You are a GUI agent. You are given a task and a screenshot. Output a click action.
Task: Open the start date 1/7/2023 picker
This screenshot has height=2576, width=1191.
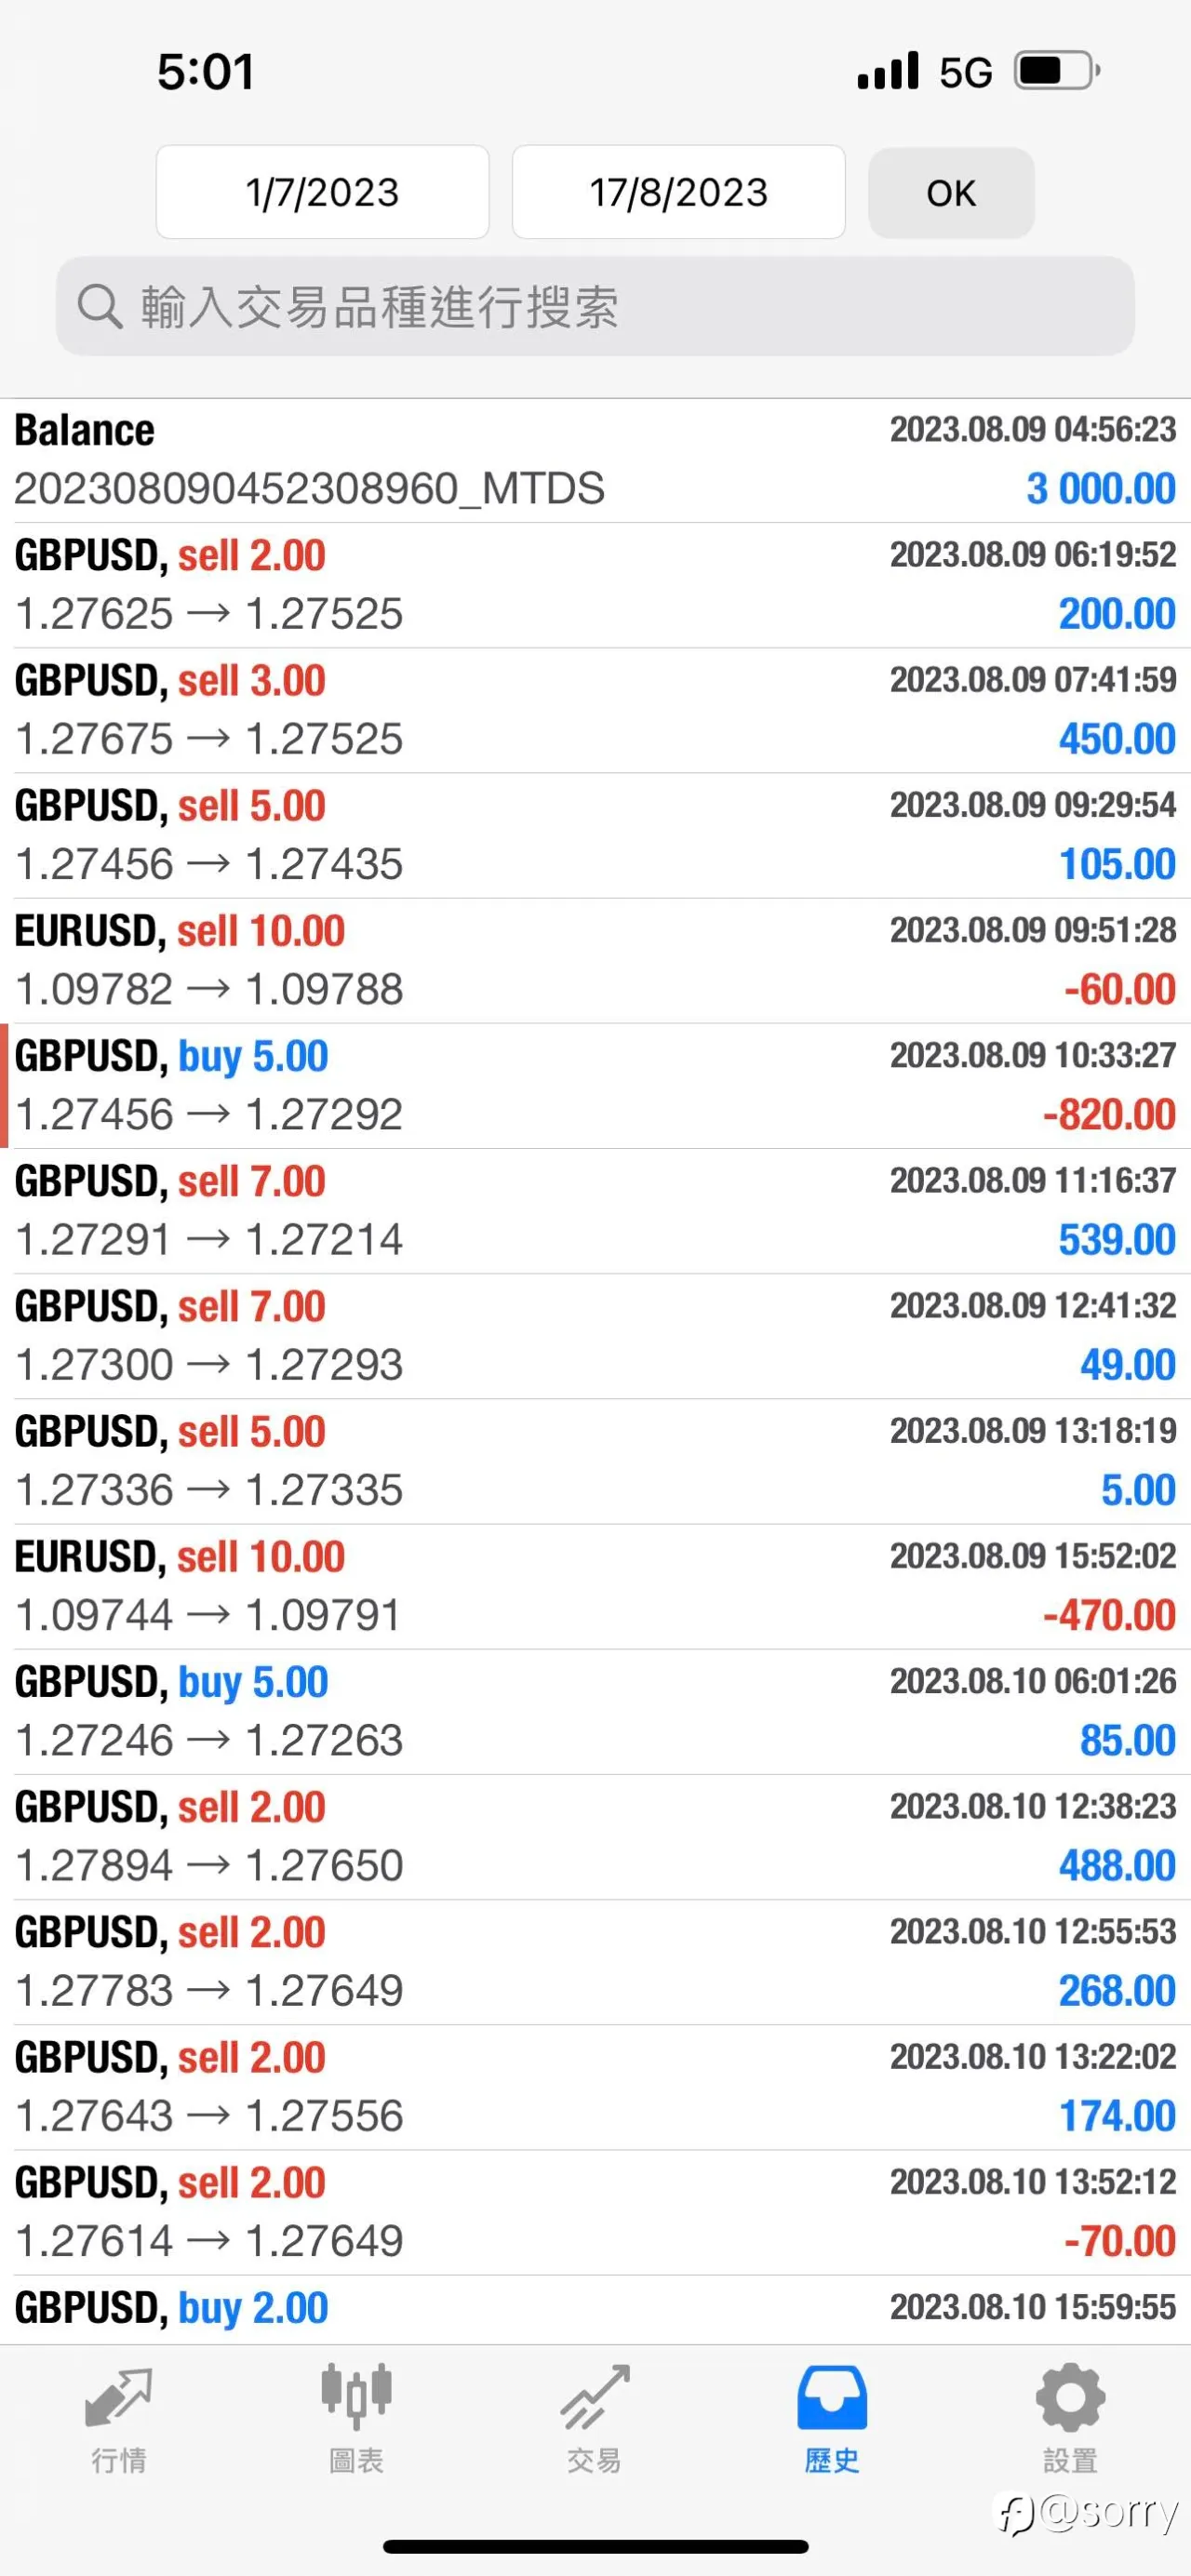[x=322, y=192]
